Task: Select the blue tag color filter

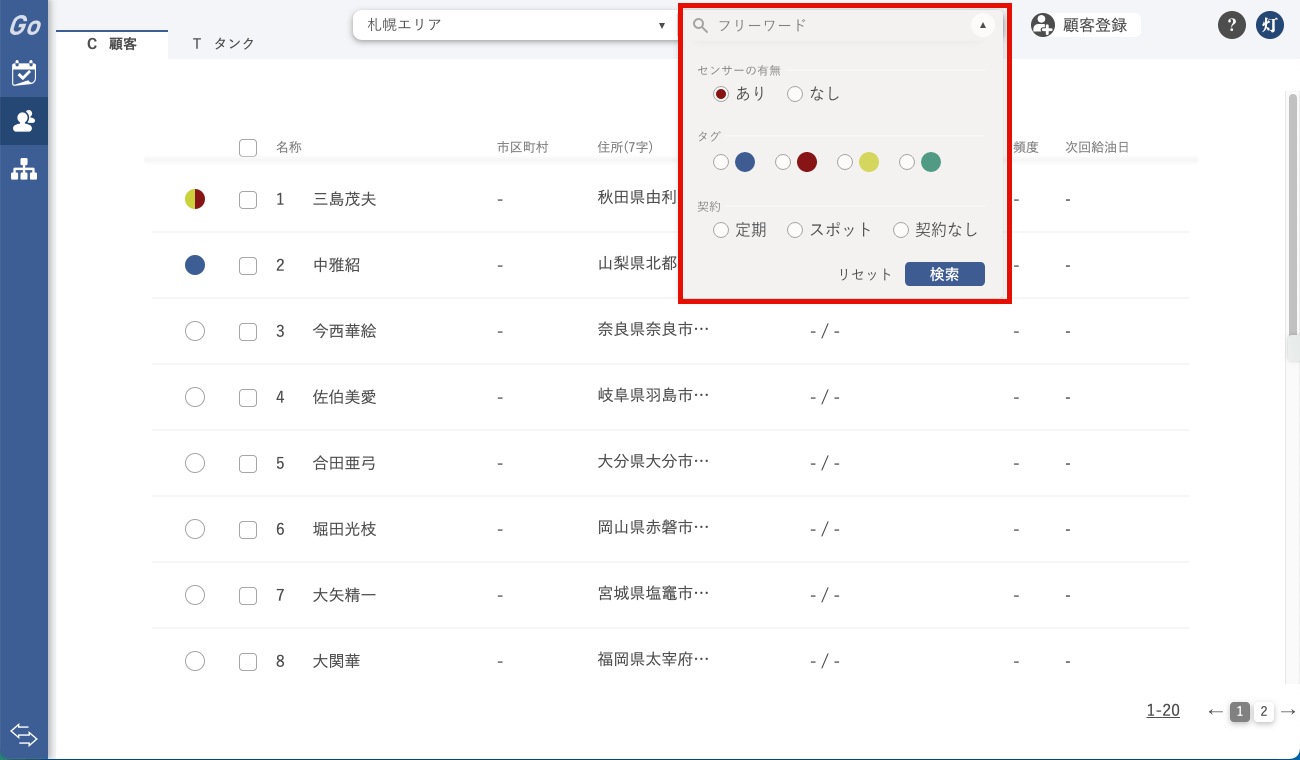Action: tap(721, 162)
